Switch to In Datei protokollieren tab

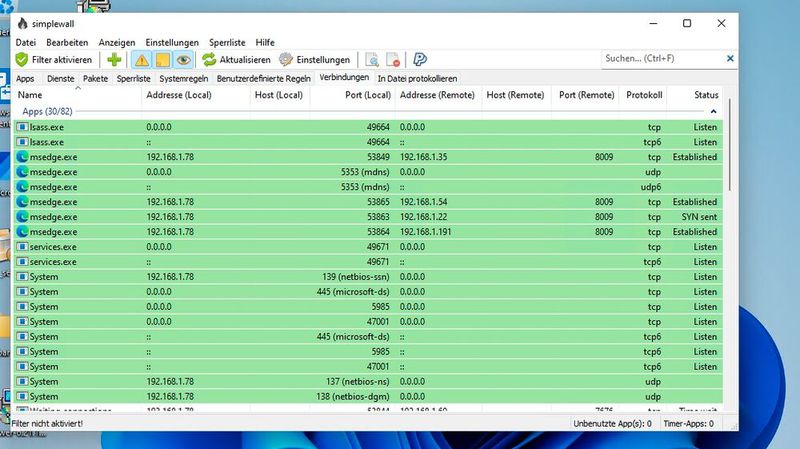(417, 79)
